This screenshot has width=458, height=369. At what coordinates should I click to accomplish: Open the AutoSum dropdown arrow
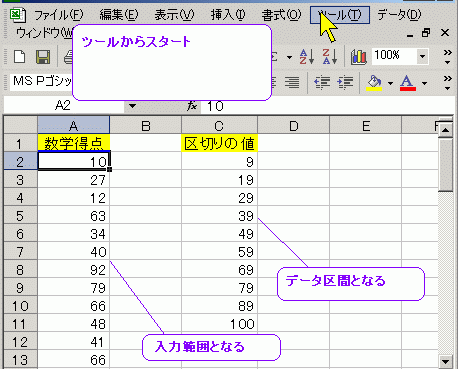(289, 57)
